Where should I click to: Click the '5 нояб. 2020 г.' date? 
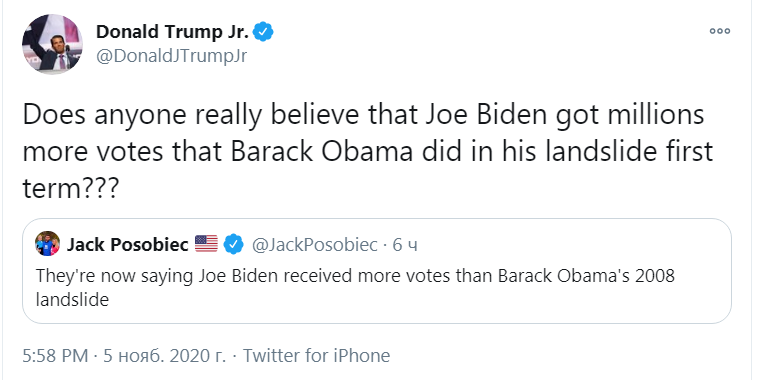coord(165,356)
